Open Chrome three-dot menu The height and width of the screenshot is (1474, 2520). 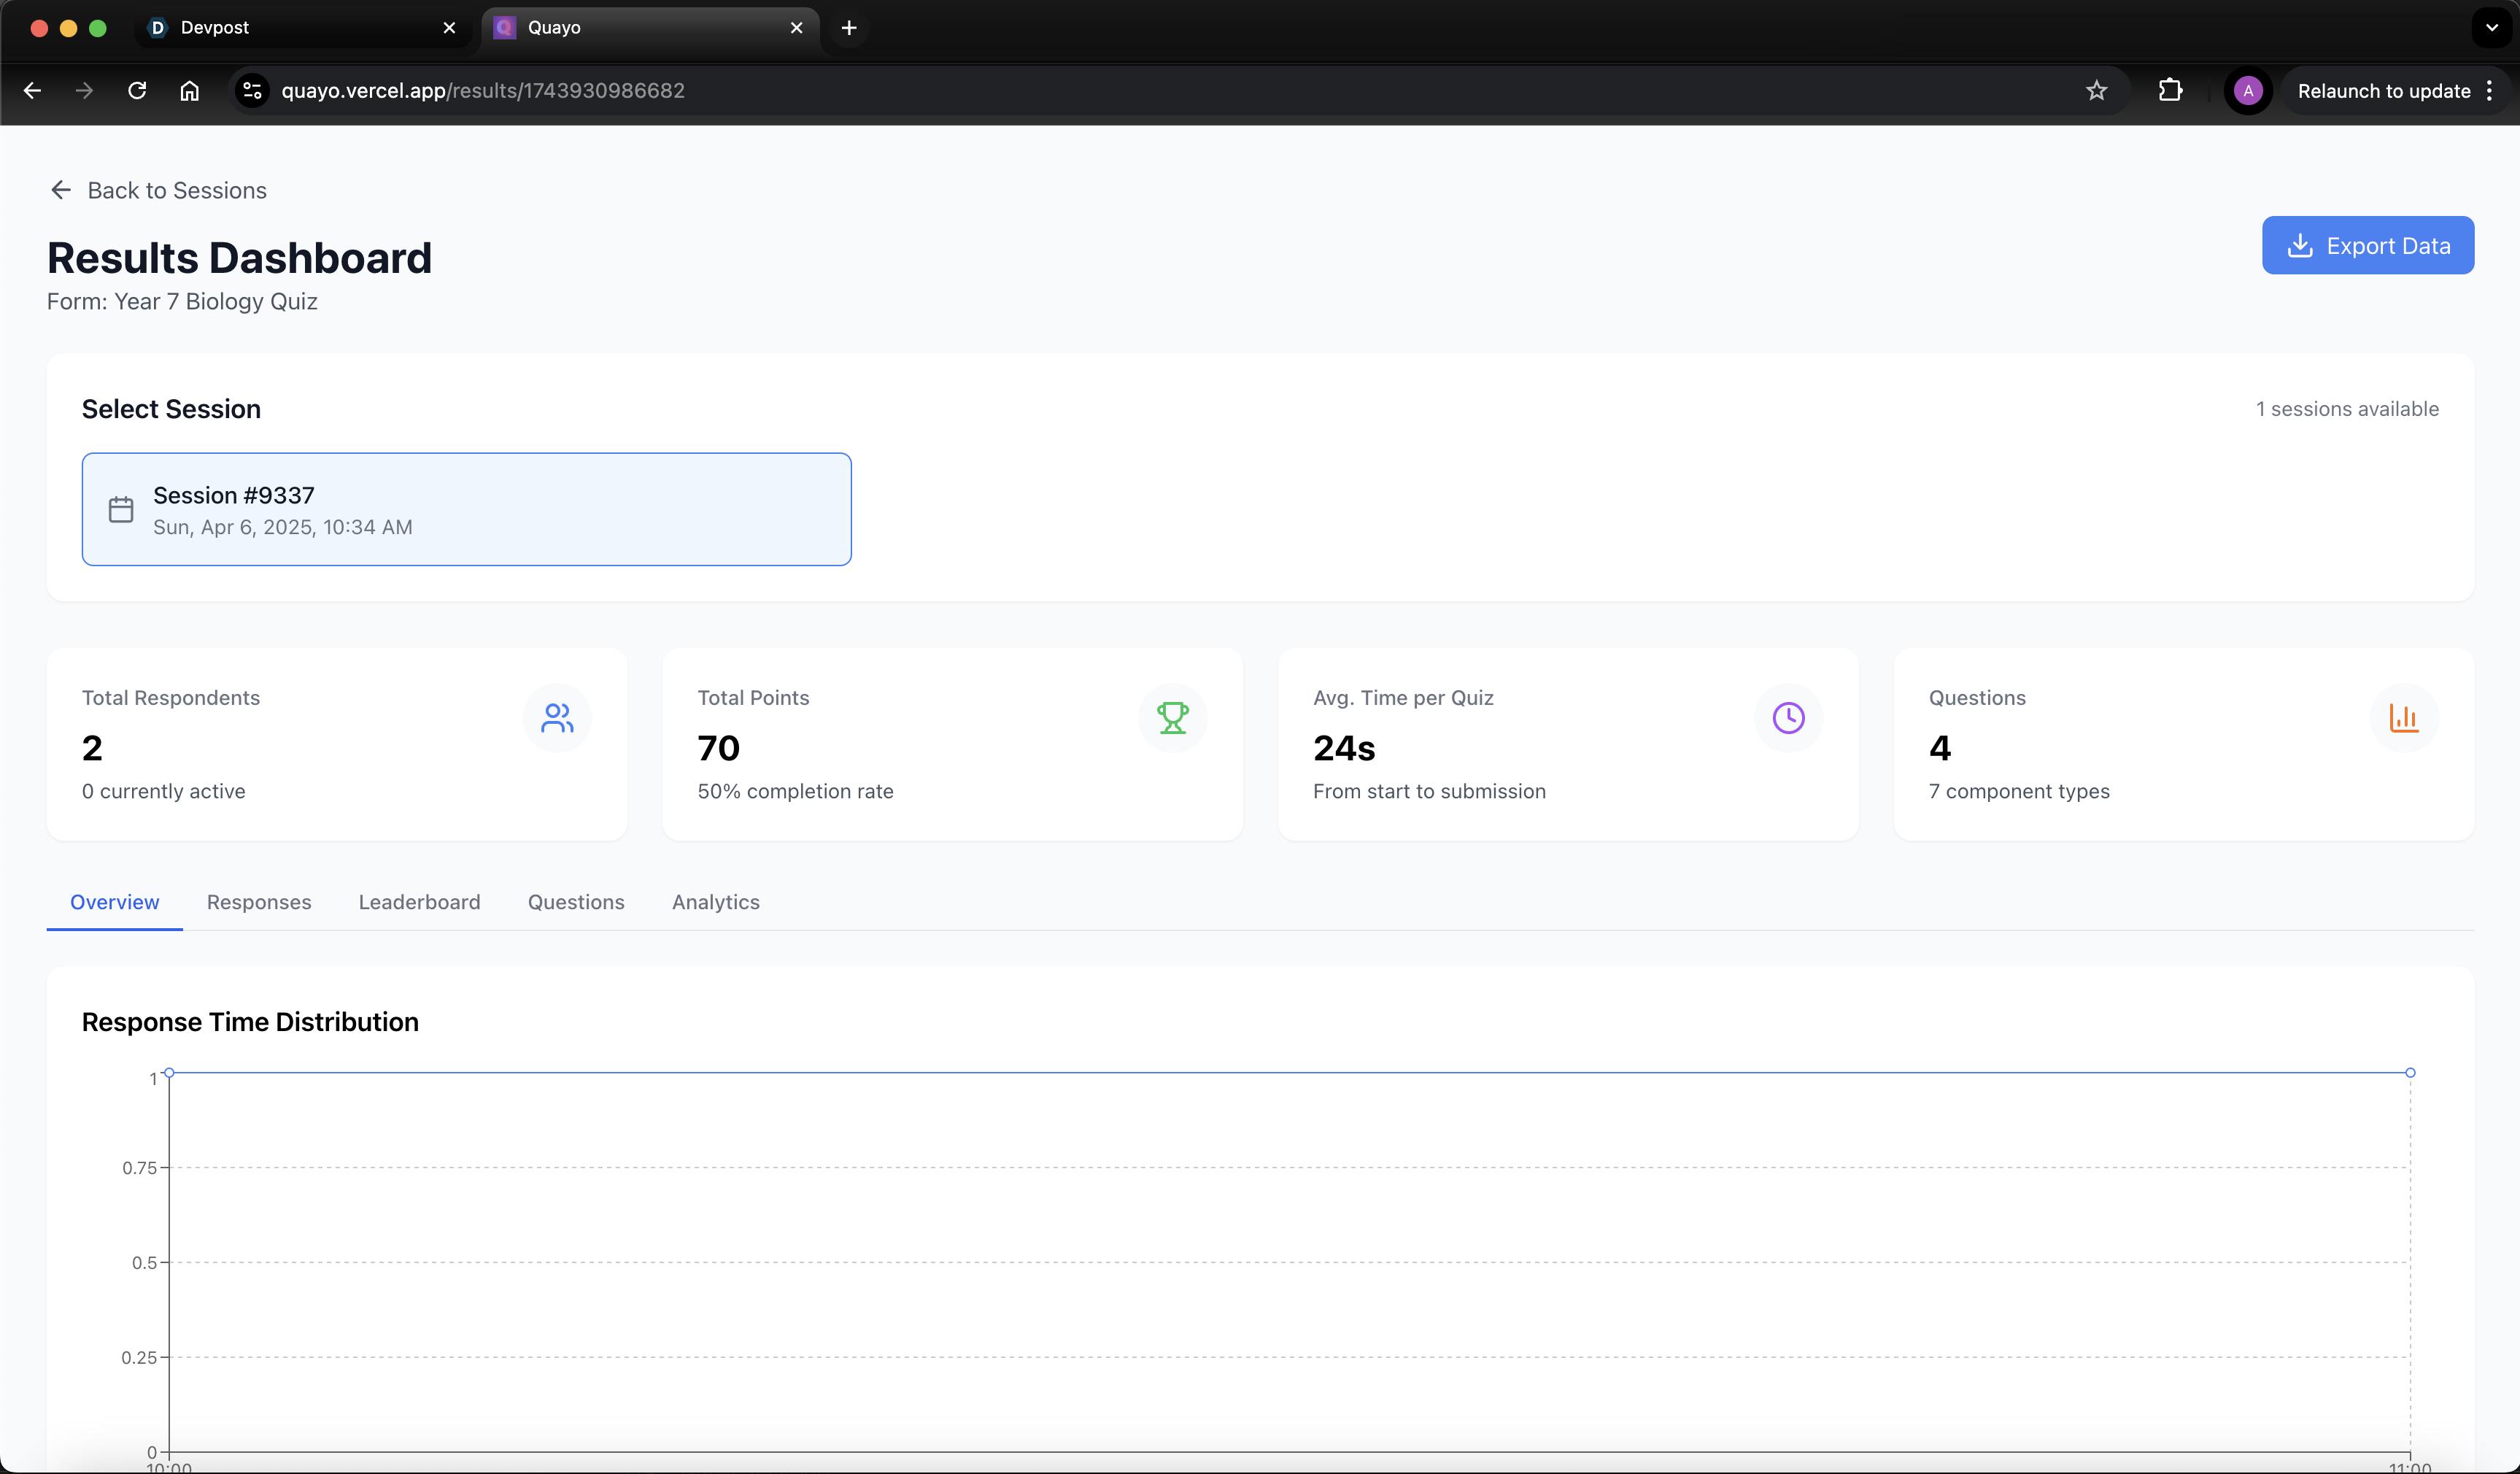click(2490, 91)
